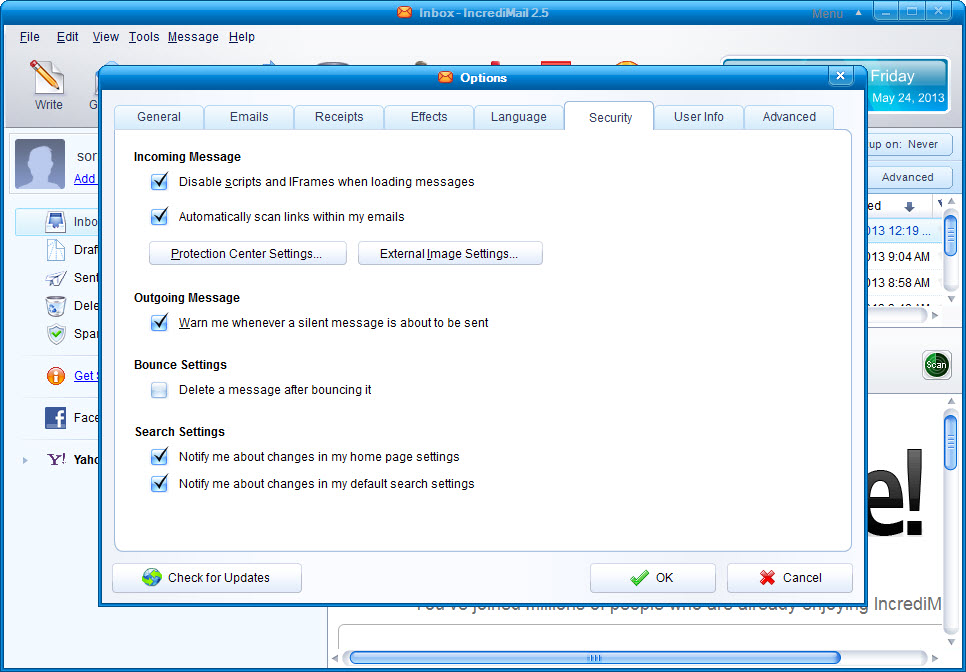Toggle Automatically scan links within my emails
Screen dimensions: 966x672
tap(160, 216)
